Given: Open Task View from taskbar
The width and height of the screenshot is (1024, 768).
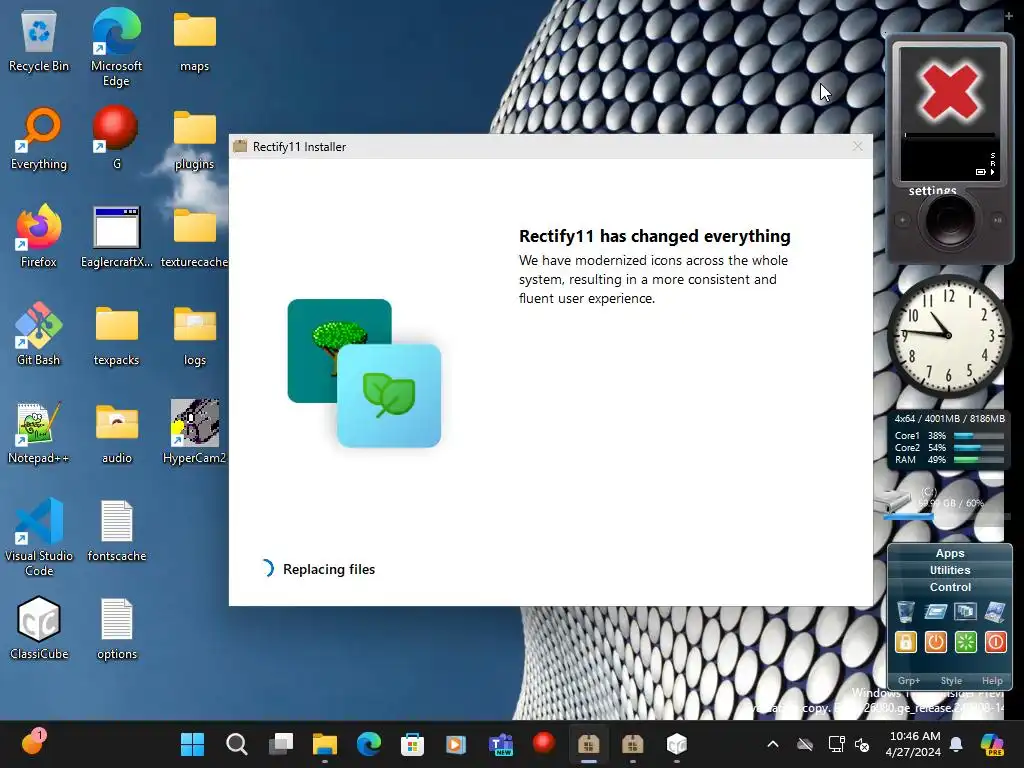Looking at the screenshot, I should [x=281, y=744].
